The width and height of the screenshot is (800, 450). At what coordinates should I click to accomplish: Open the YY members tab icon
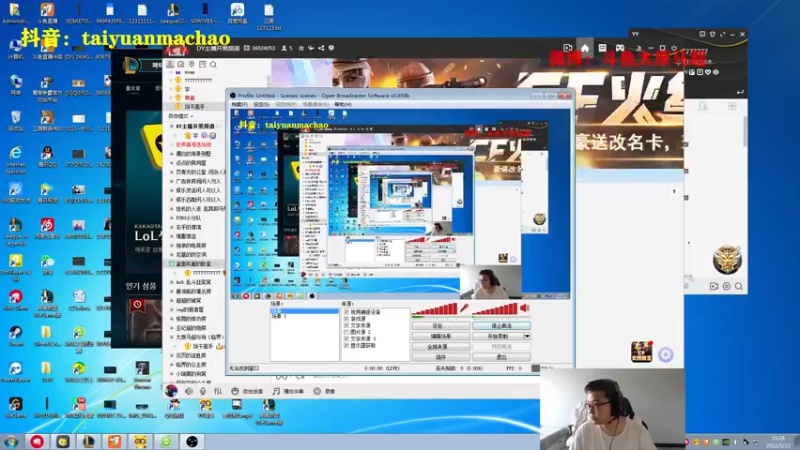(x=170, y=64)
